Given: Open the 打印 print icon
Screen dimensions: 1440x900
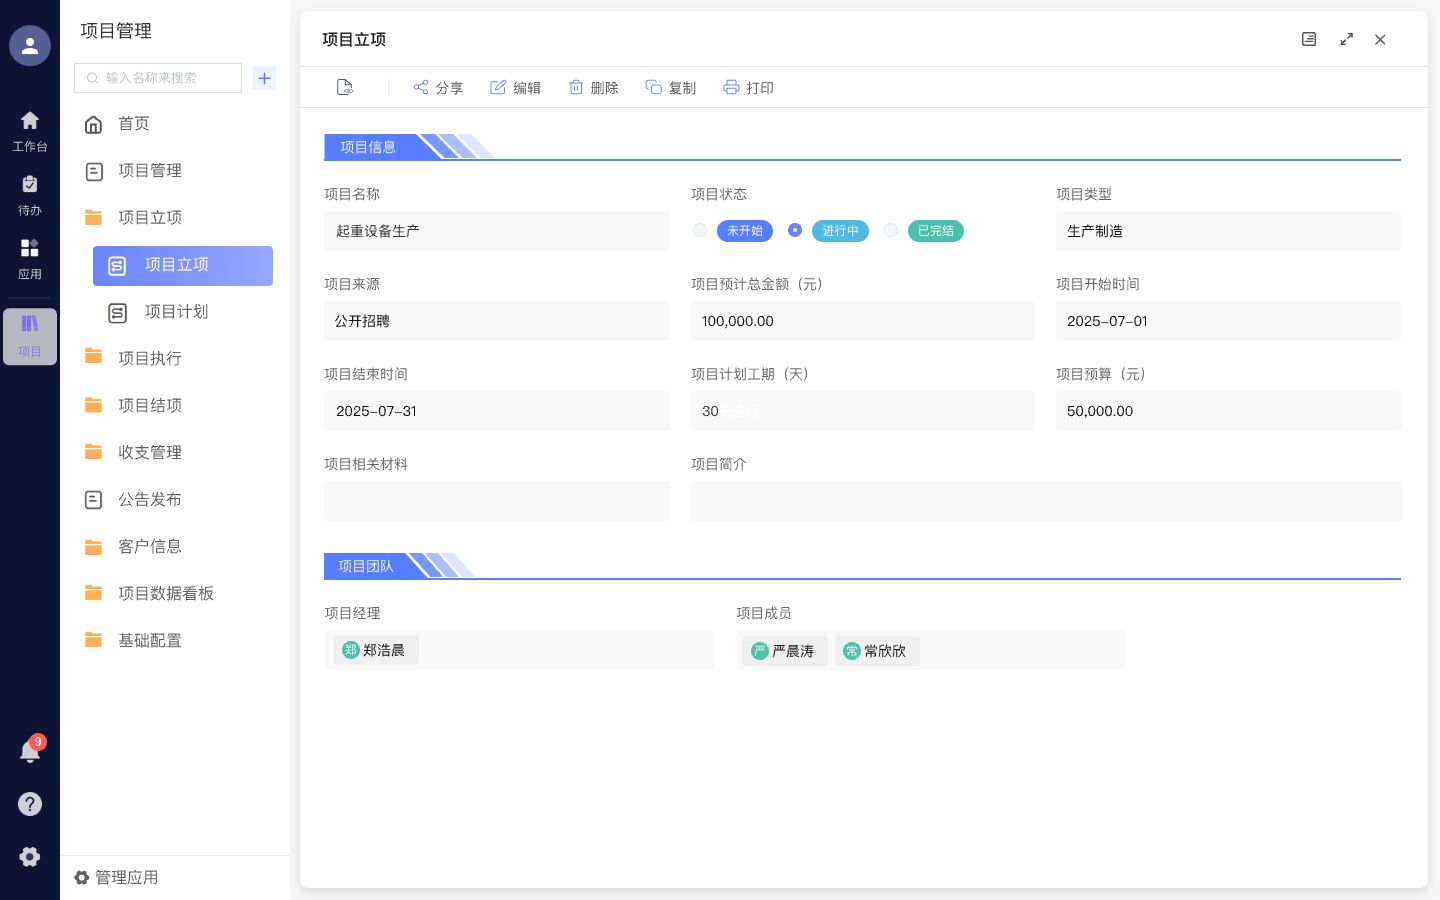Looking at the screenshot, I should click(x=729, y=87).
